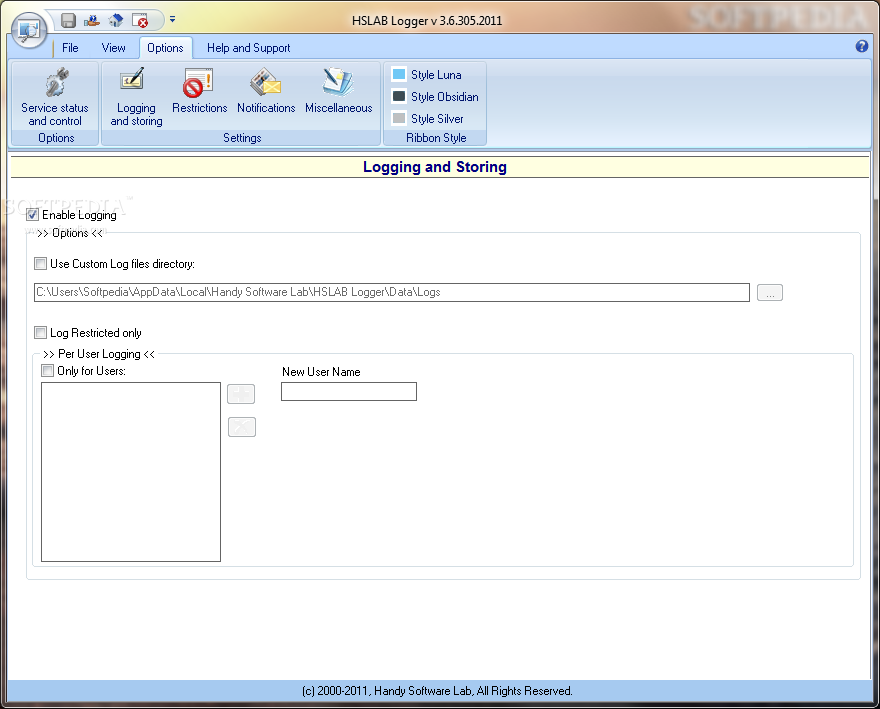Click the window with red X icon
The height and width of the screenshot is (709, 880).
tap(140, 21)
